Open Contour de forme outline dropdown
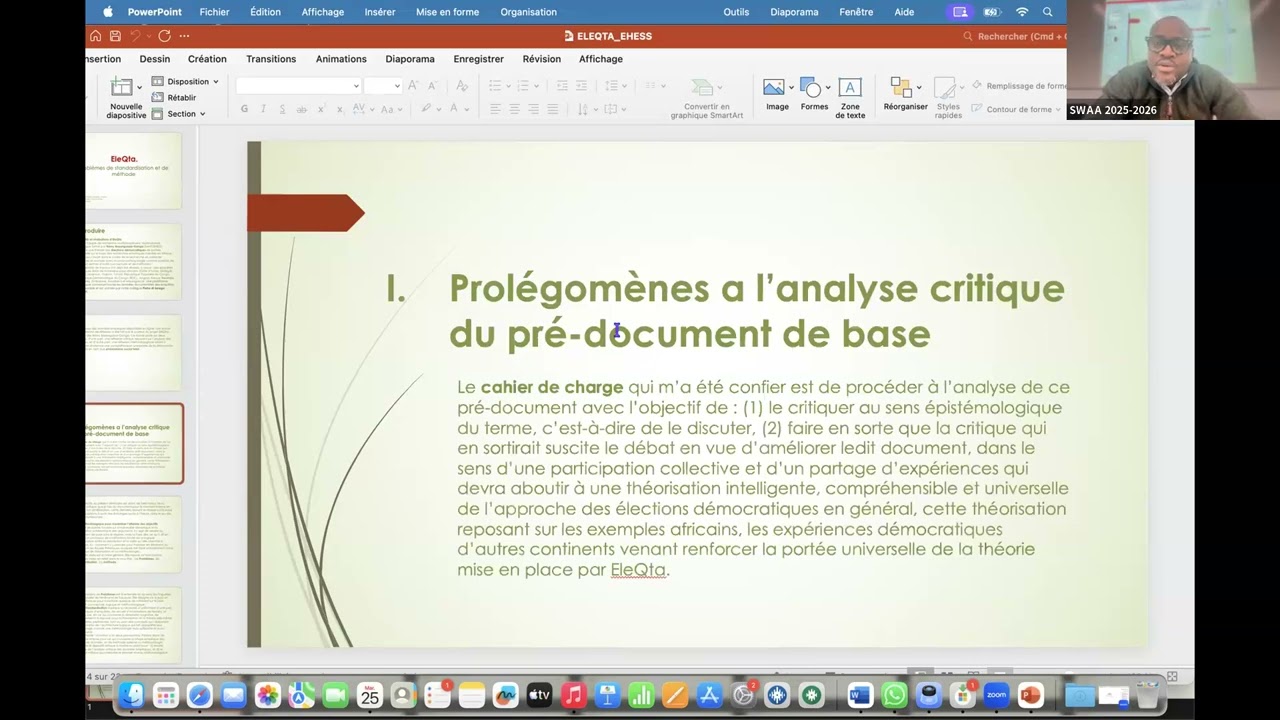The height and width of the screenshot is (720, 1280). (1018, 109)
